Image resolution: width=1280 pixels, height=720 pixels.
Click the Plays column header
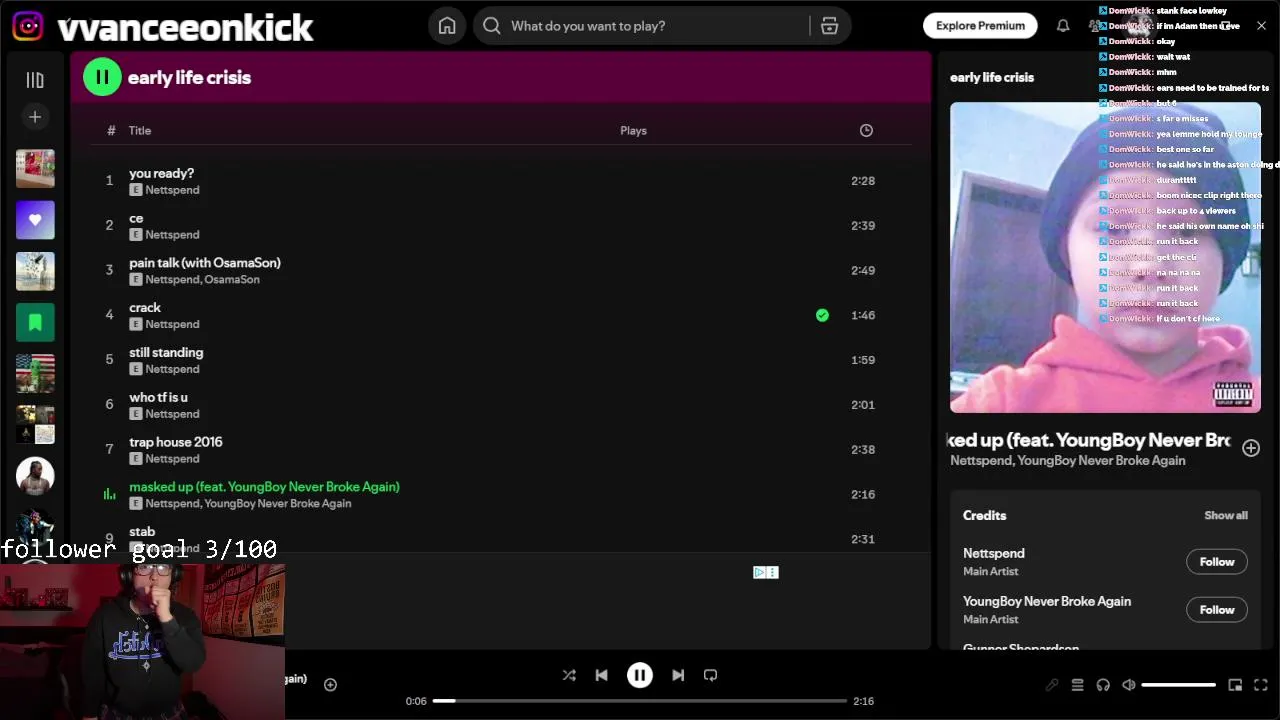pos(633,131)
